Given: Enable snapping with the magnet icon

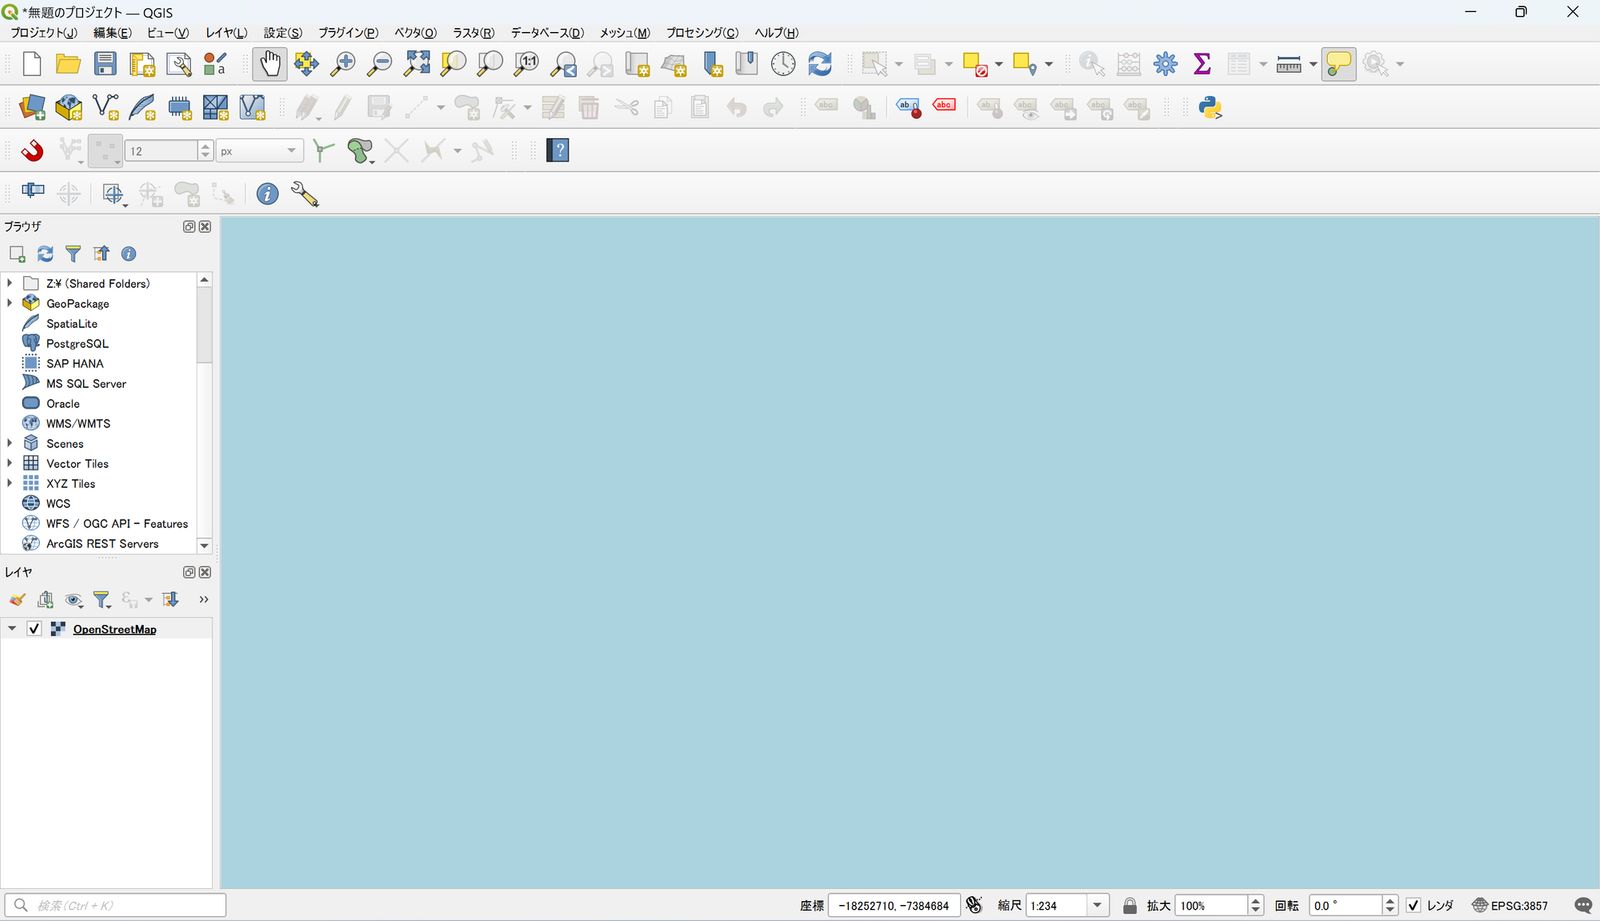Looking at the screenshot, I should (32, 150).
